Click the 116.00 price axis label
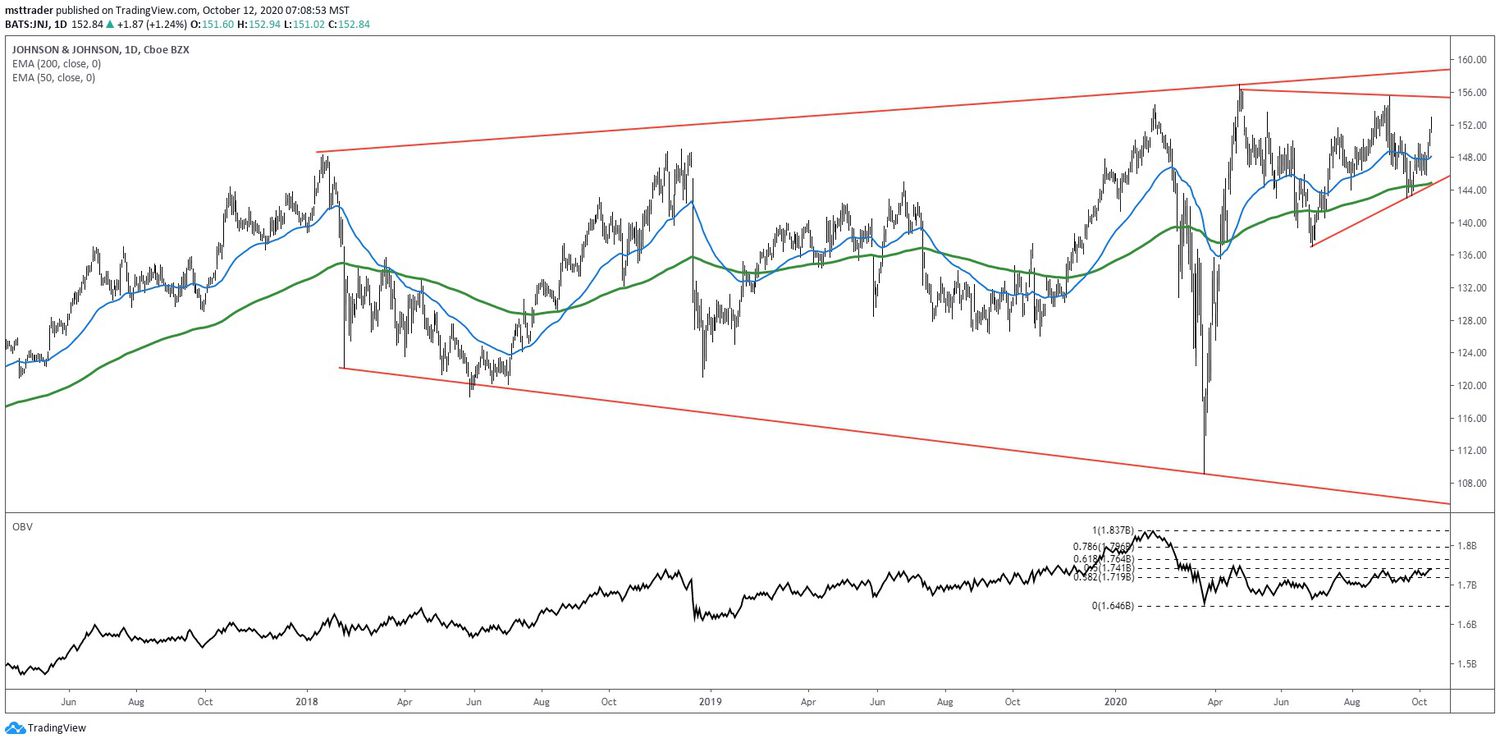 pyautogui.click(x=1474, y=418)
